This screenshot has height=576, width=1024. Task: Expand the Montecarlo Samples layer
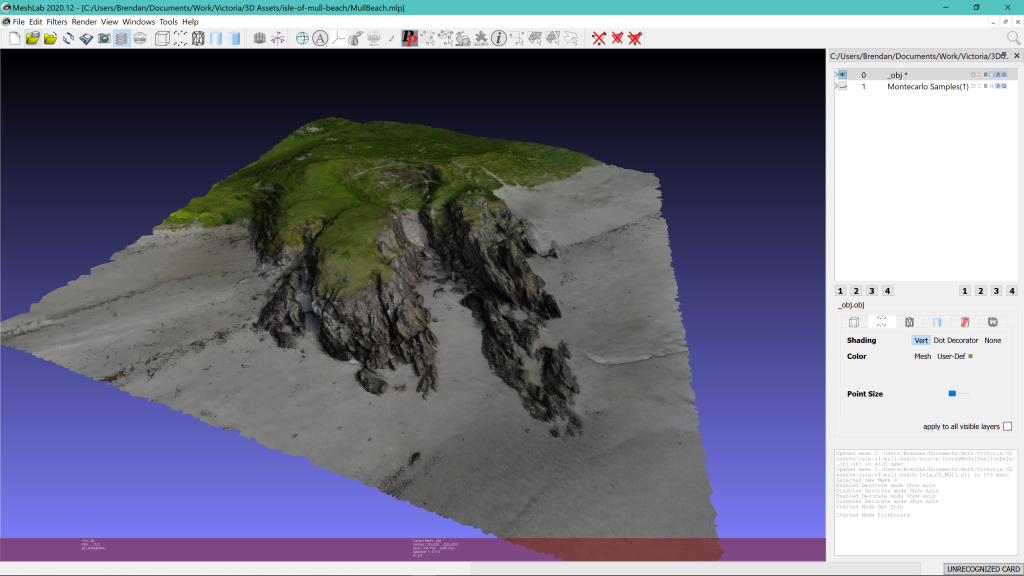[835, 87]
